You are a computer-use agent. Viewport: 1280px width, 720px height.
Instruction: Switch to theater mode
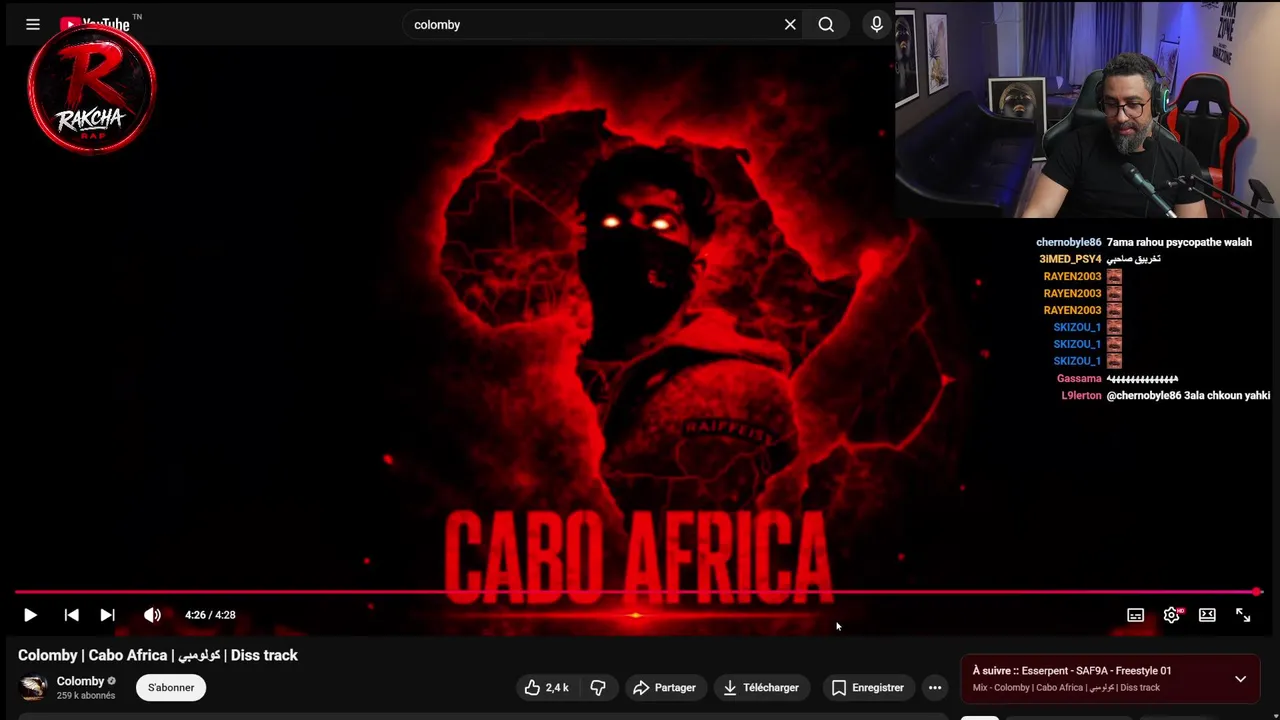[x=1208, y=615]
